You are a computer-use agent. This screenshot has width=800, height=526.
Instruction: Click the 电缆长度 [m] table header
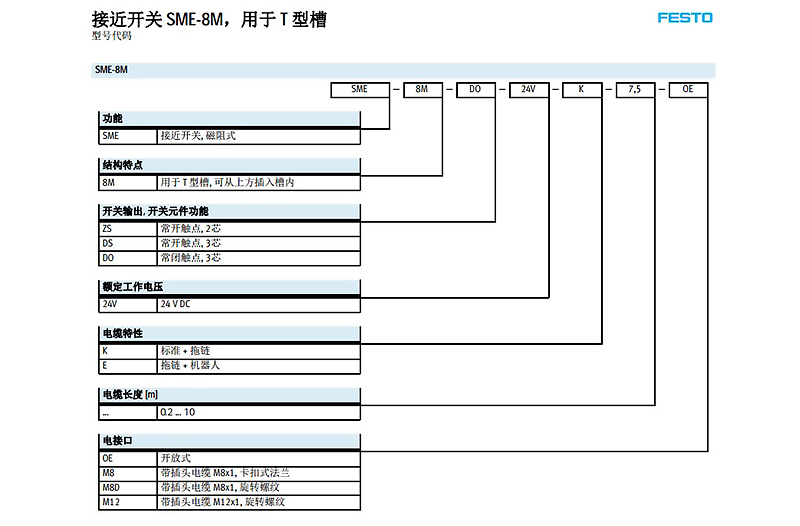pyautogui.click(x=230, y=394)
